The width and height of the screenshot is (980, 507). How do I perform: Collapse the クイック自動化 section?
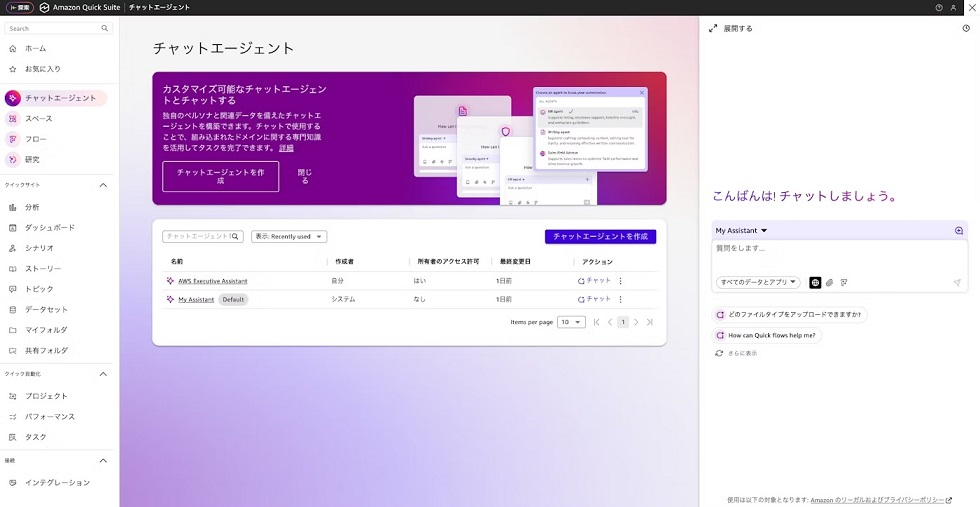[x=103, y=374]
